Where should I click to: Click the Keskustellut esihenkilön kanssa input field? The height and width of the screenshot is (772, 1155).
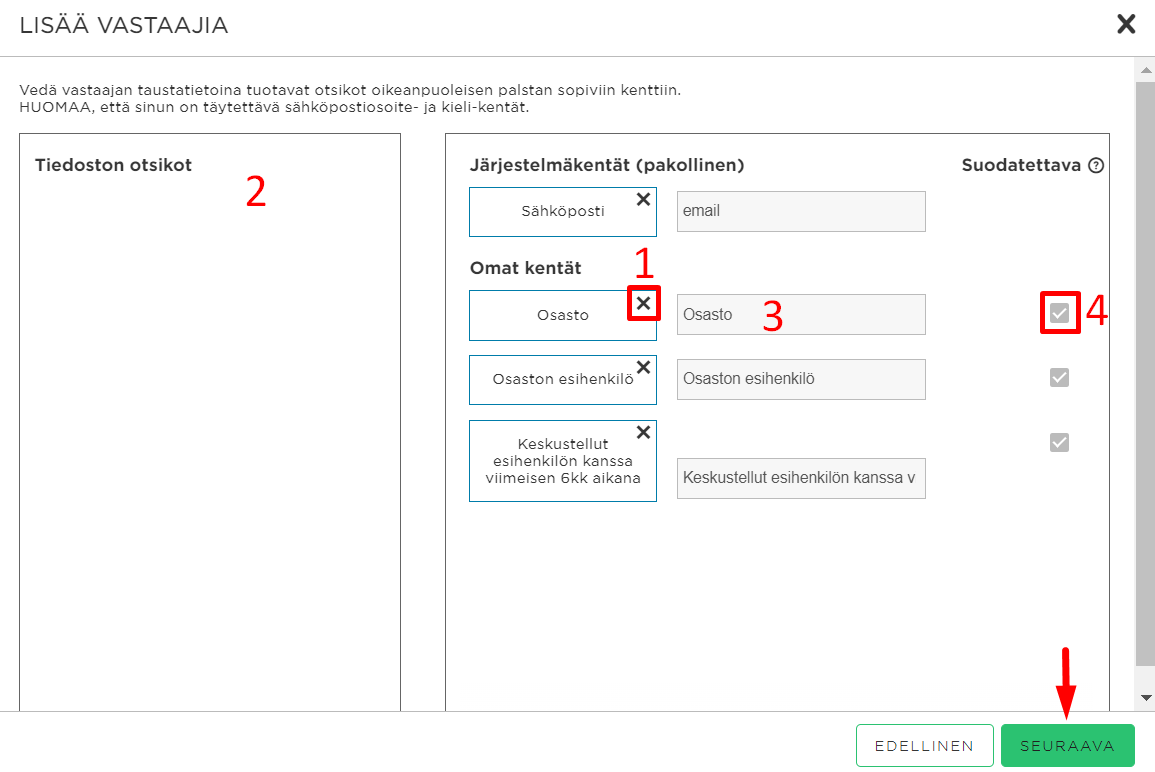tap(801, 478)
